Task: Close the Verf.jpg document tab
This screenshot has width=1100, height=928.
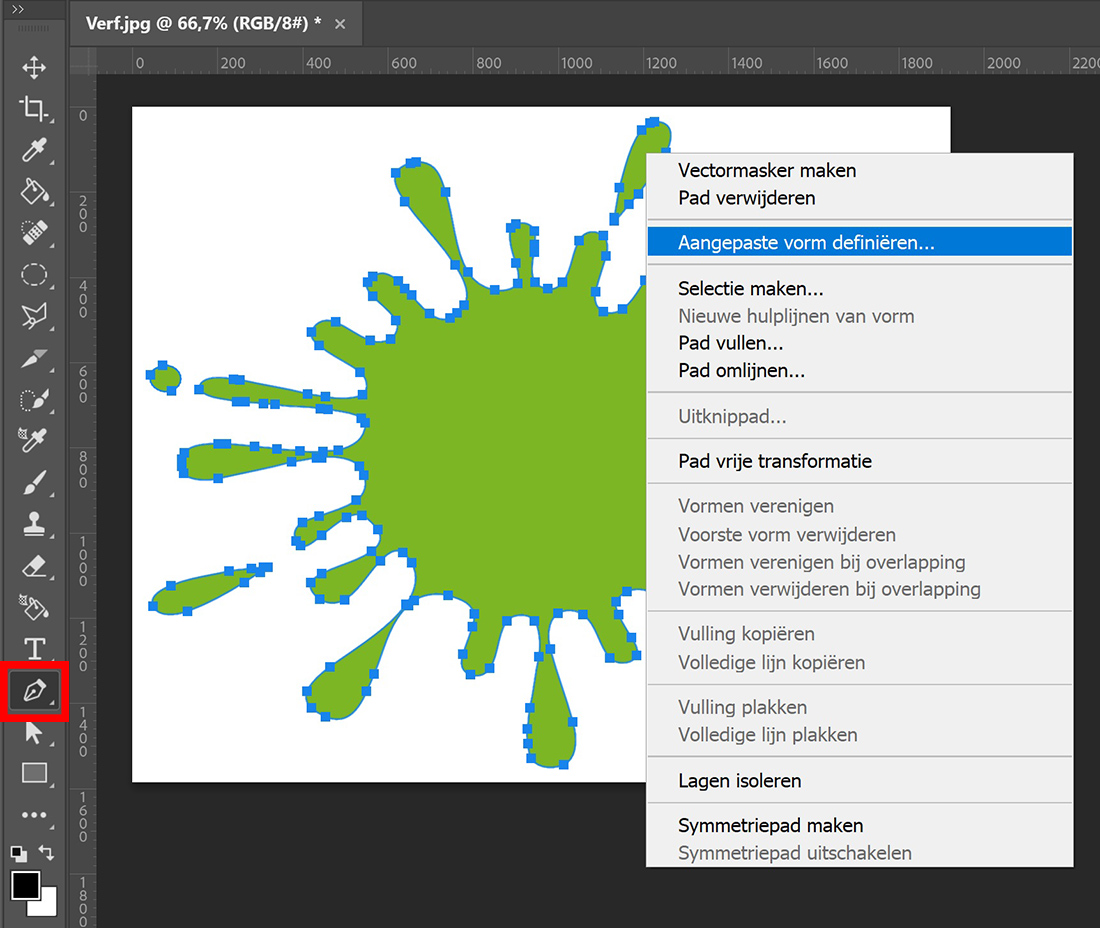Action: click(340, 23)
